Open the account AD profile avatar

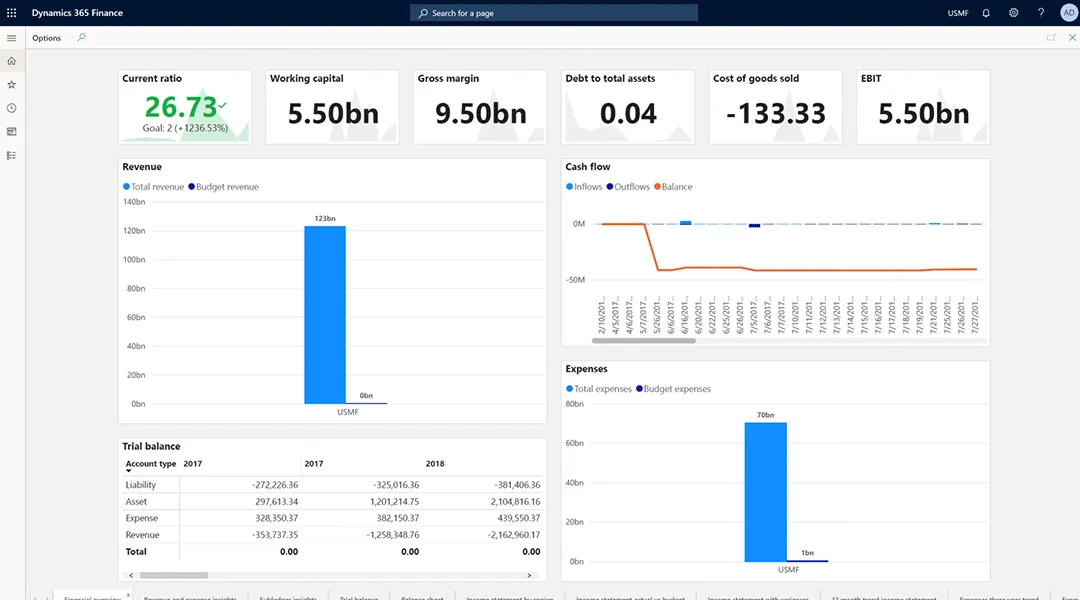(x=1068, y=13)
